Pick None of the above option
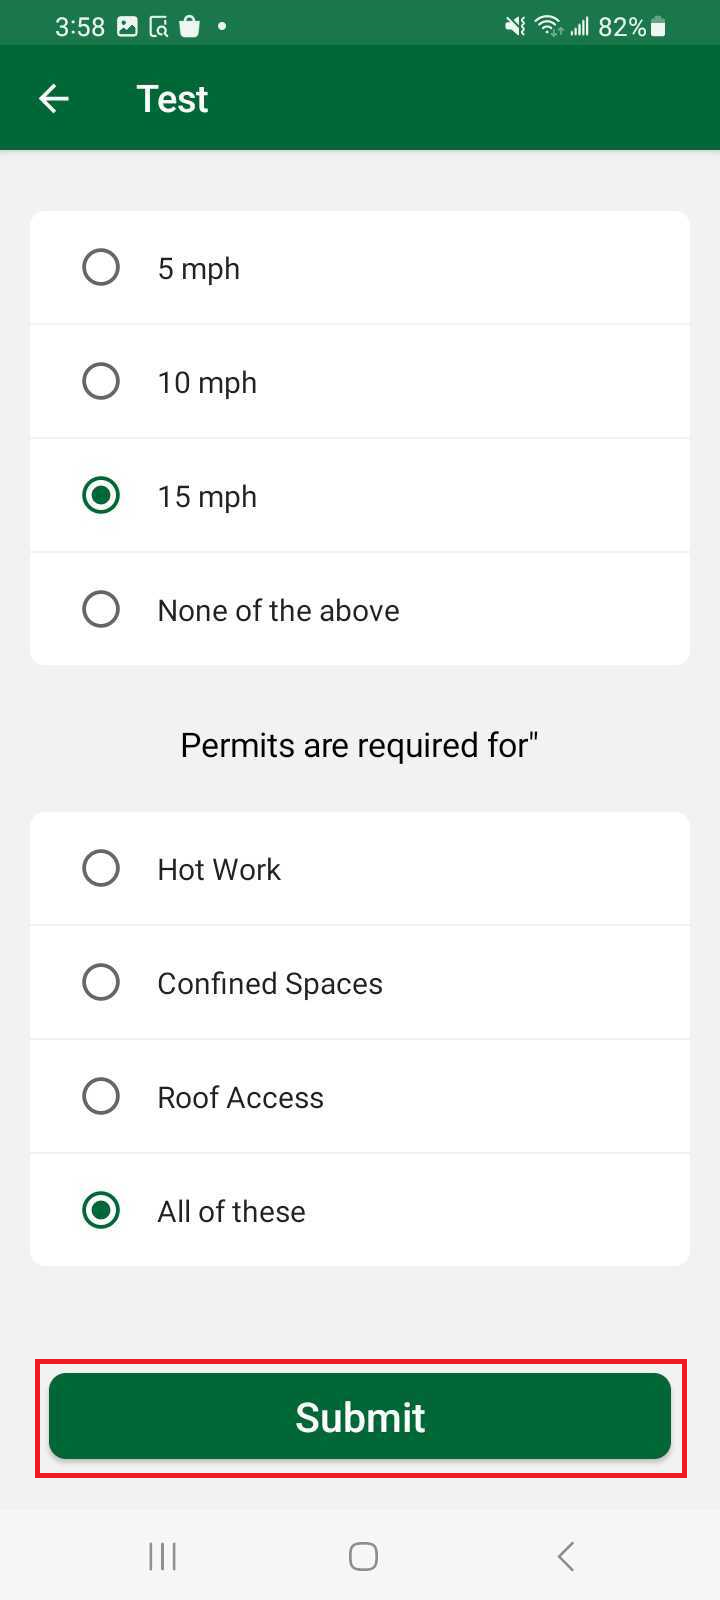This screenshot has width=720, height=1600. pyautogui.click(x=101, y=610)
